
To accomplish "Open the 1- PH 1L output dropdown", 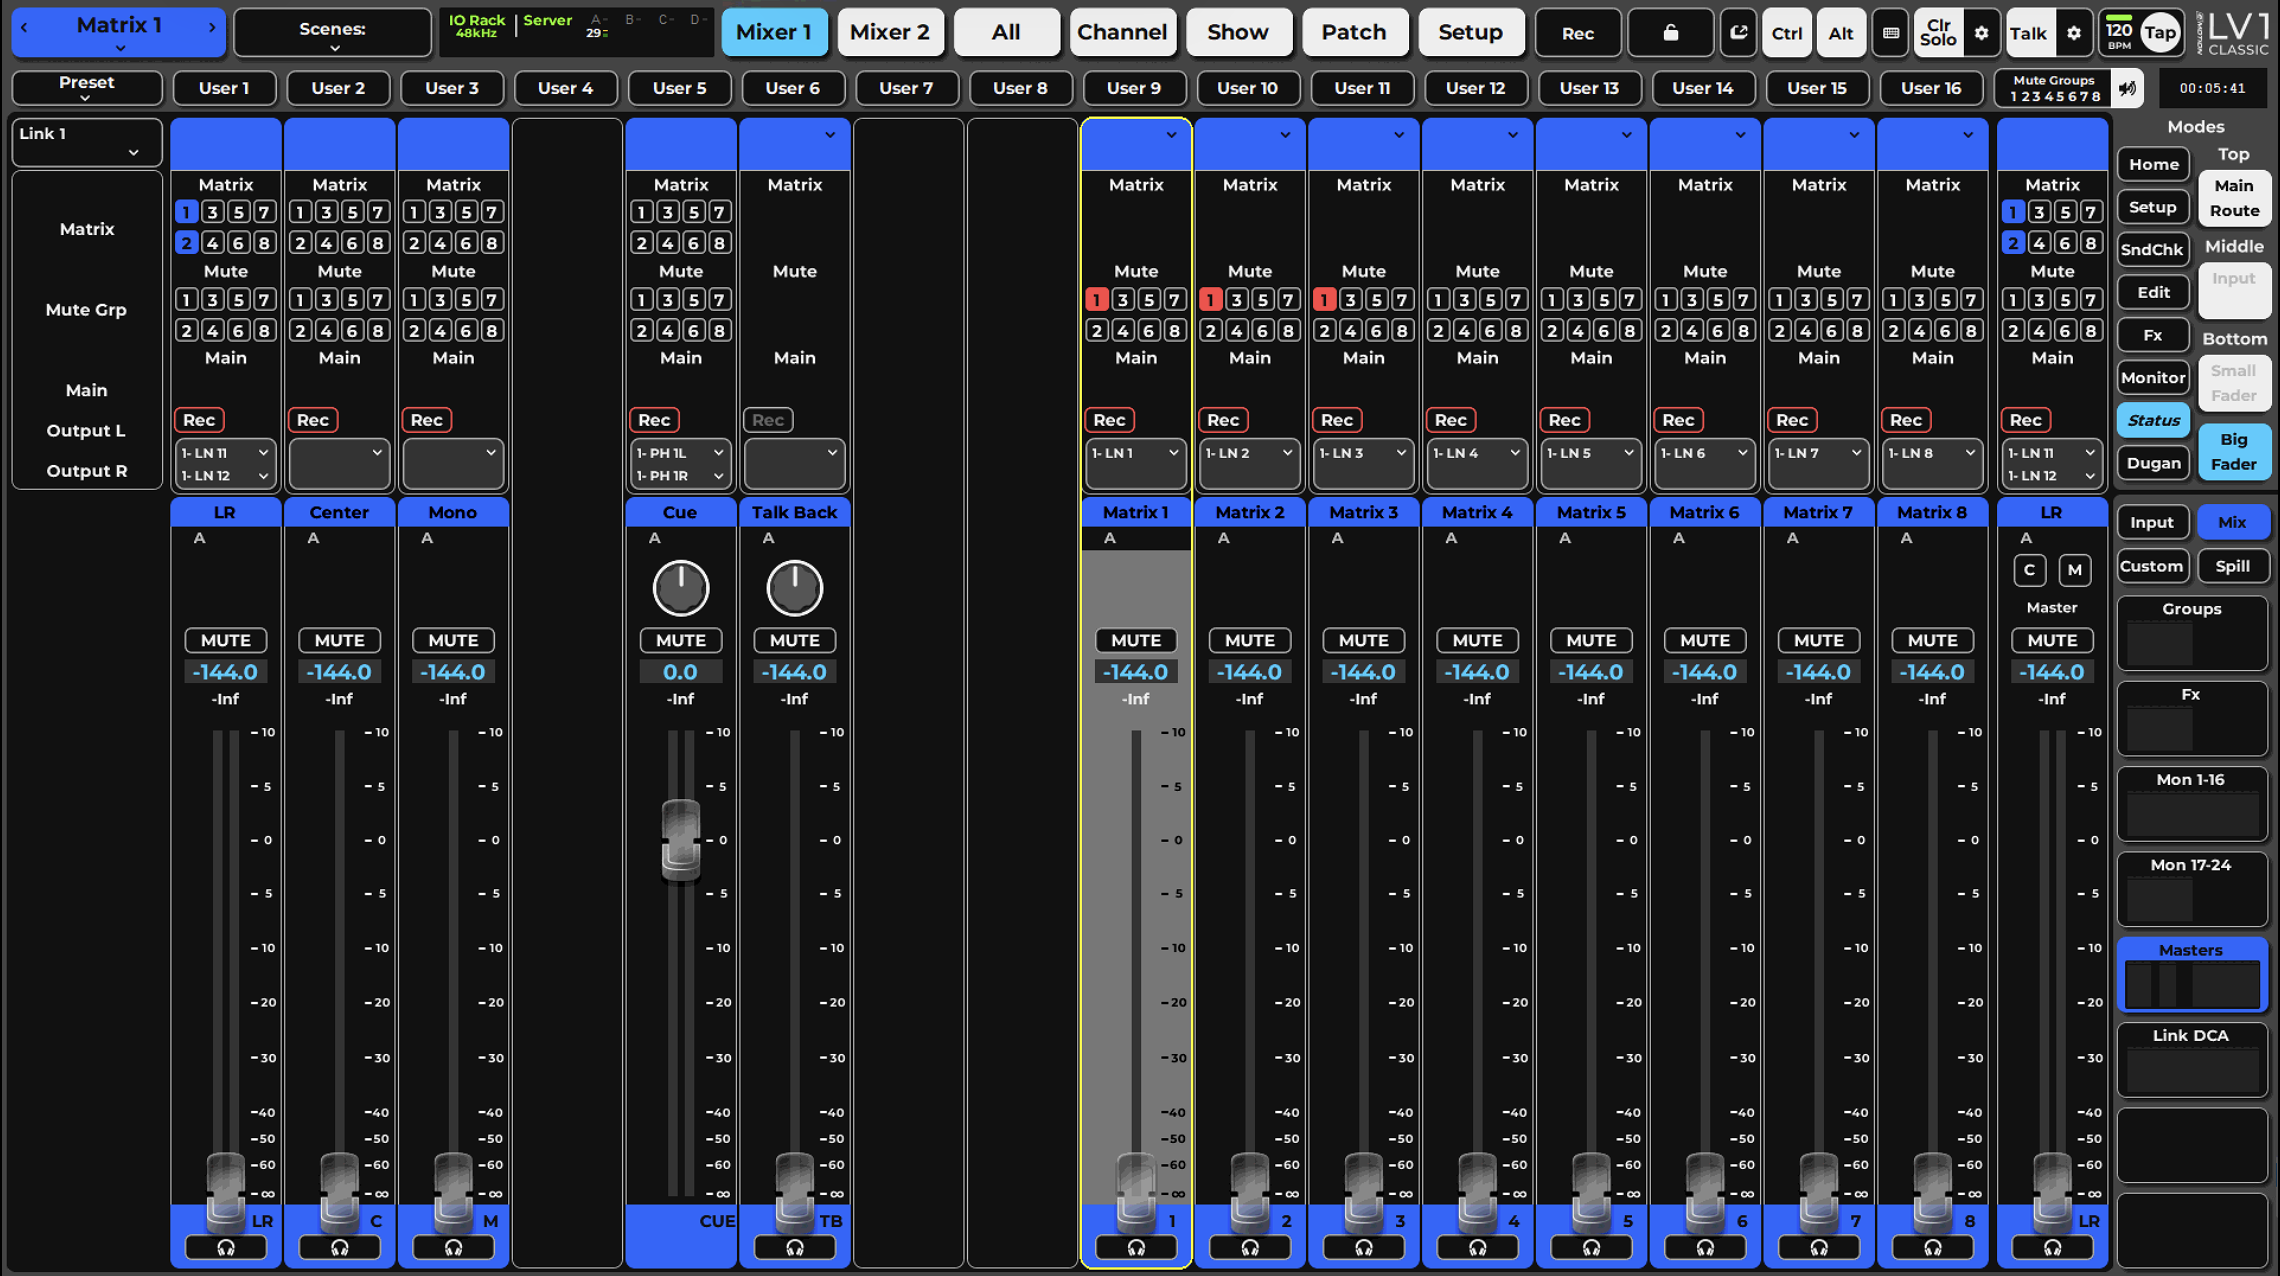I will tap(680, 454).
